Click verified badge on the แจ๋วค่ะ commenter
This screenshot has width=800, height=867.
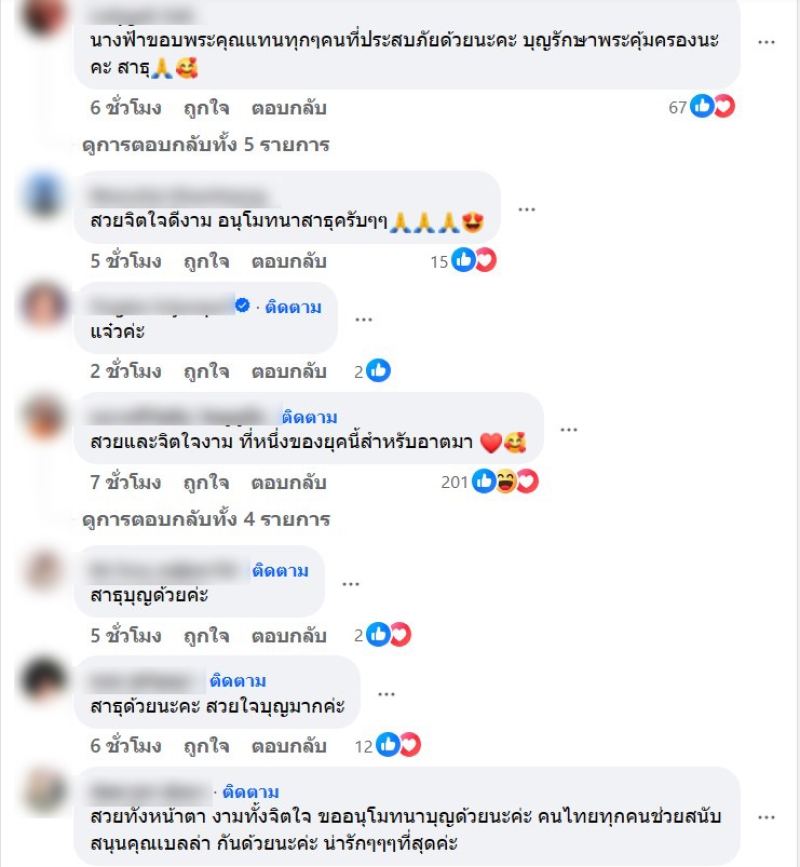242,305
